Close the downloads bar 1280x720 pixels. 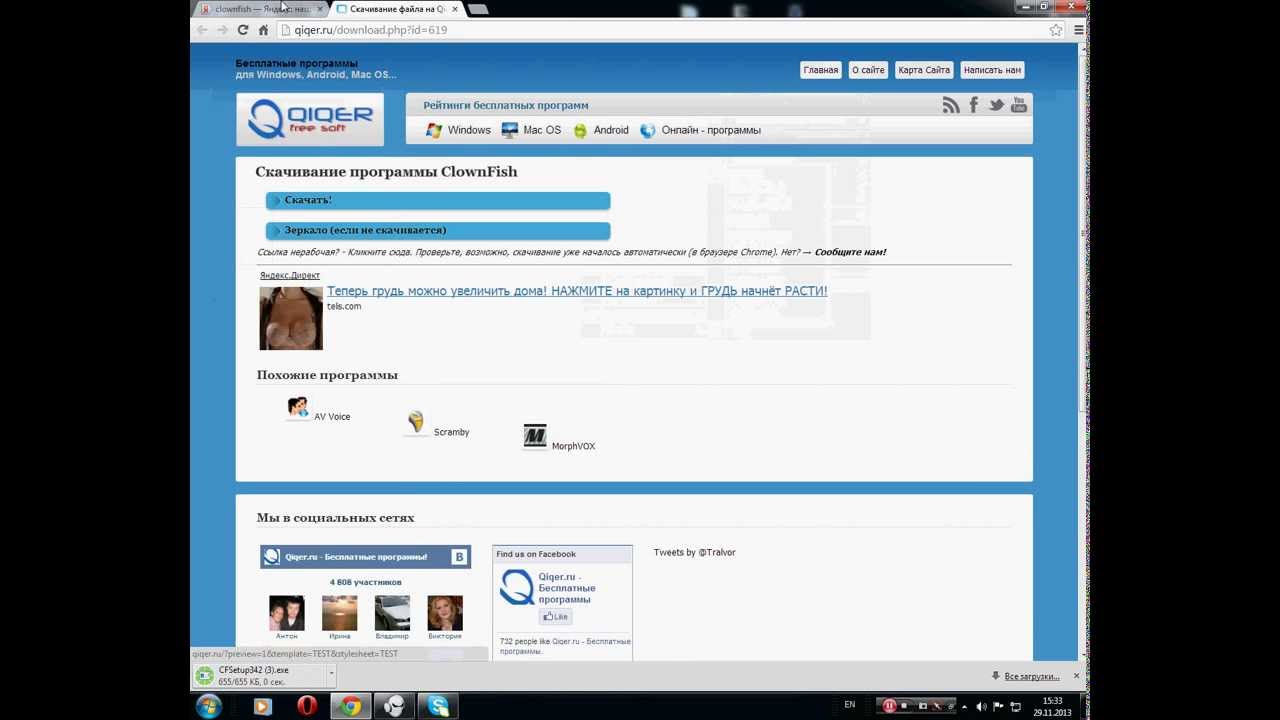click(x=1076, y=676)
